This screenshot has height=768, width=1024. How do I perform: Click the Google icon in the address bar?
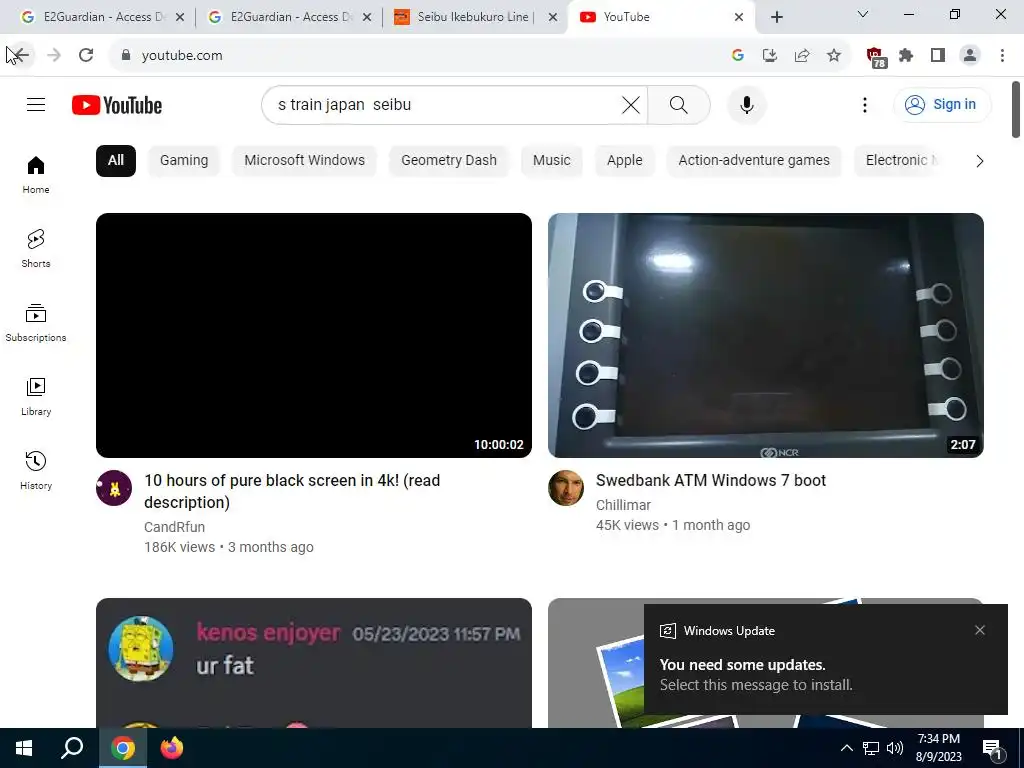[x=738, y=56]
